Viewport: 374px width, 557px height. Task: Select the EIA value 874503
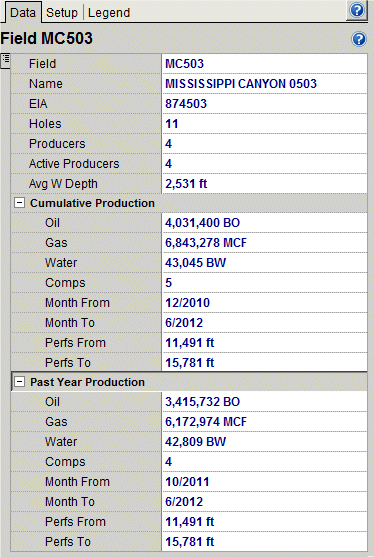pyautogui.click(x=186, y=103)
